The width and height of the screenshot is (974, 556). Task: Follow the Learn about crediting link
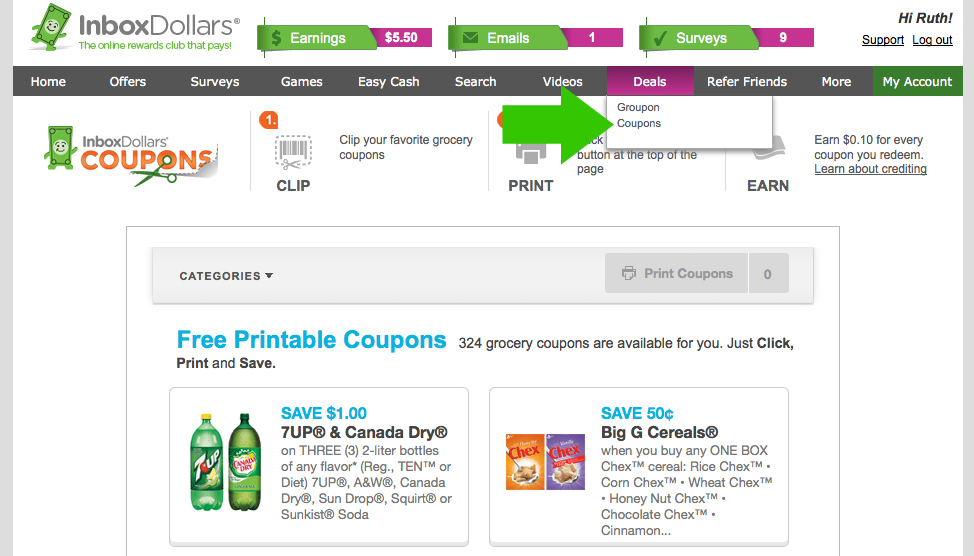870,169
